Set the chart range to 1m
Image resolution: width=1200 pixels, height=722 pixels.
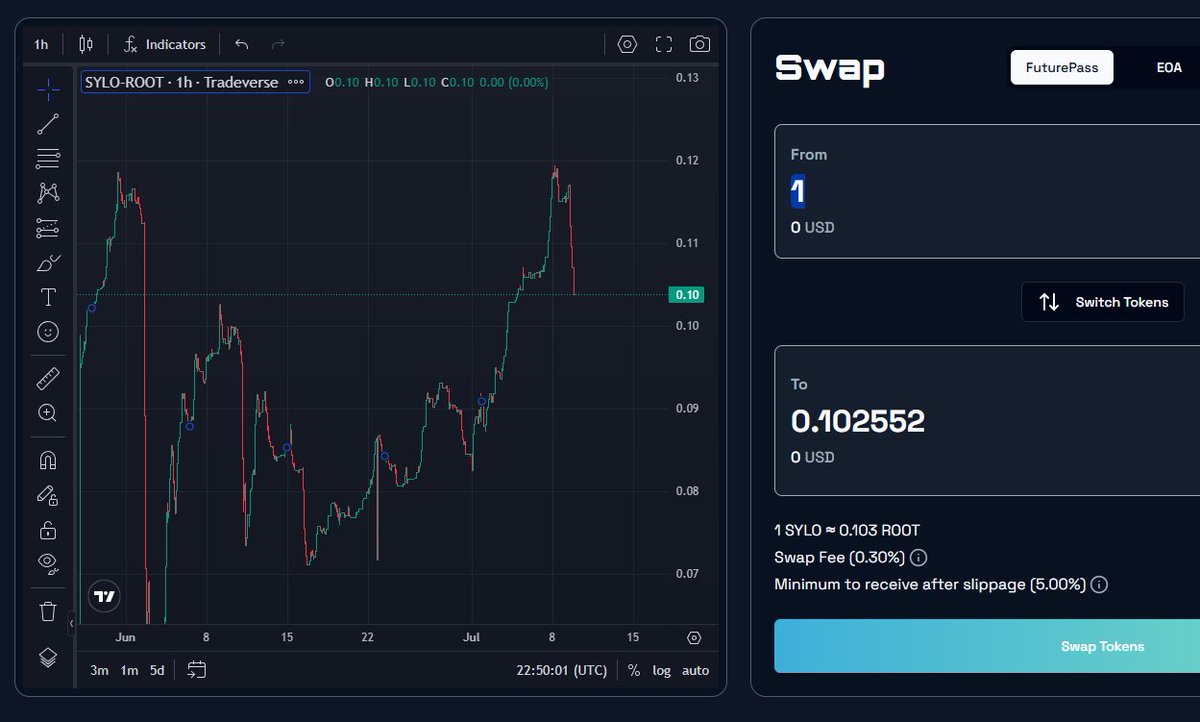(x=129, y=670)
